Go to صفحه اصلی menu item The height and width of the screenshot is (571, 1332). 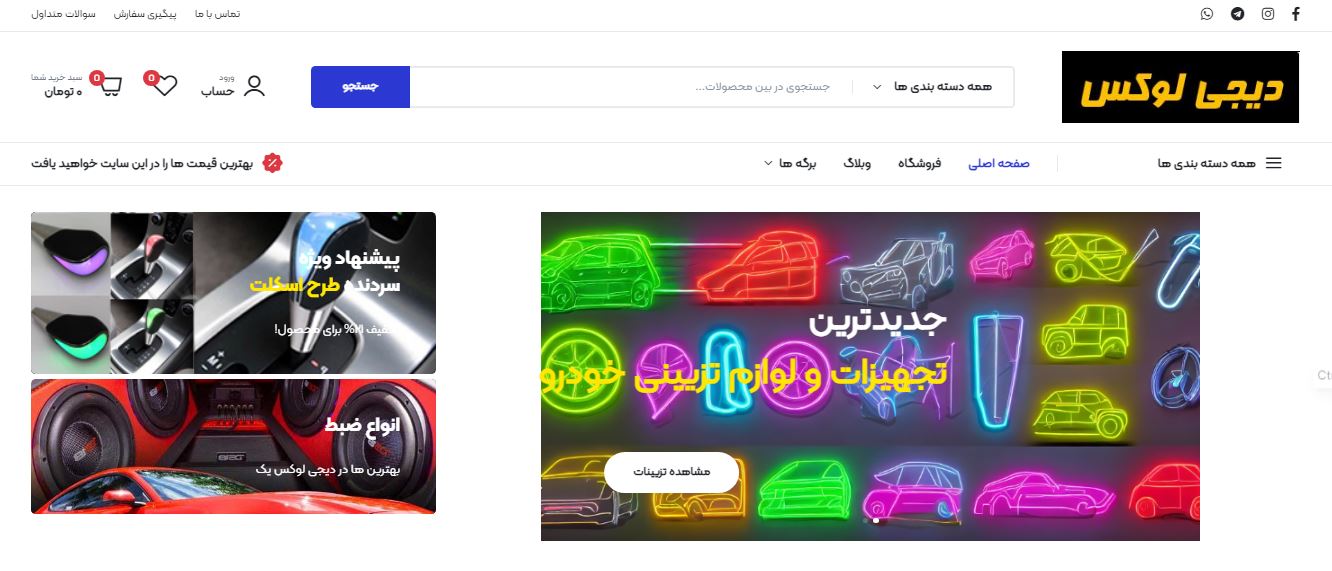(998, 163)
